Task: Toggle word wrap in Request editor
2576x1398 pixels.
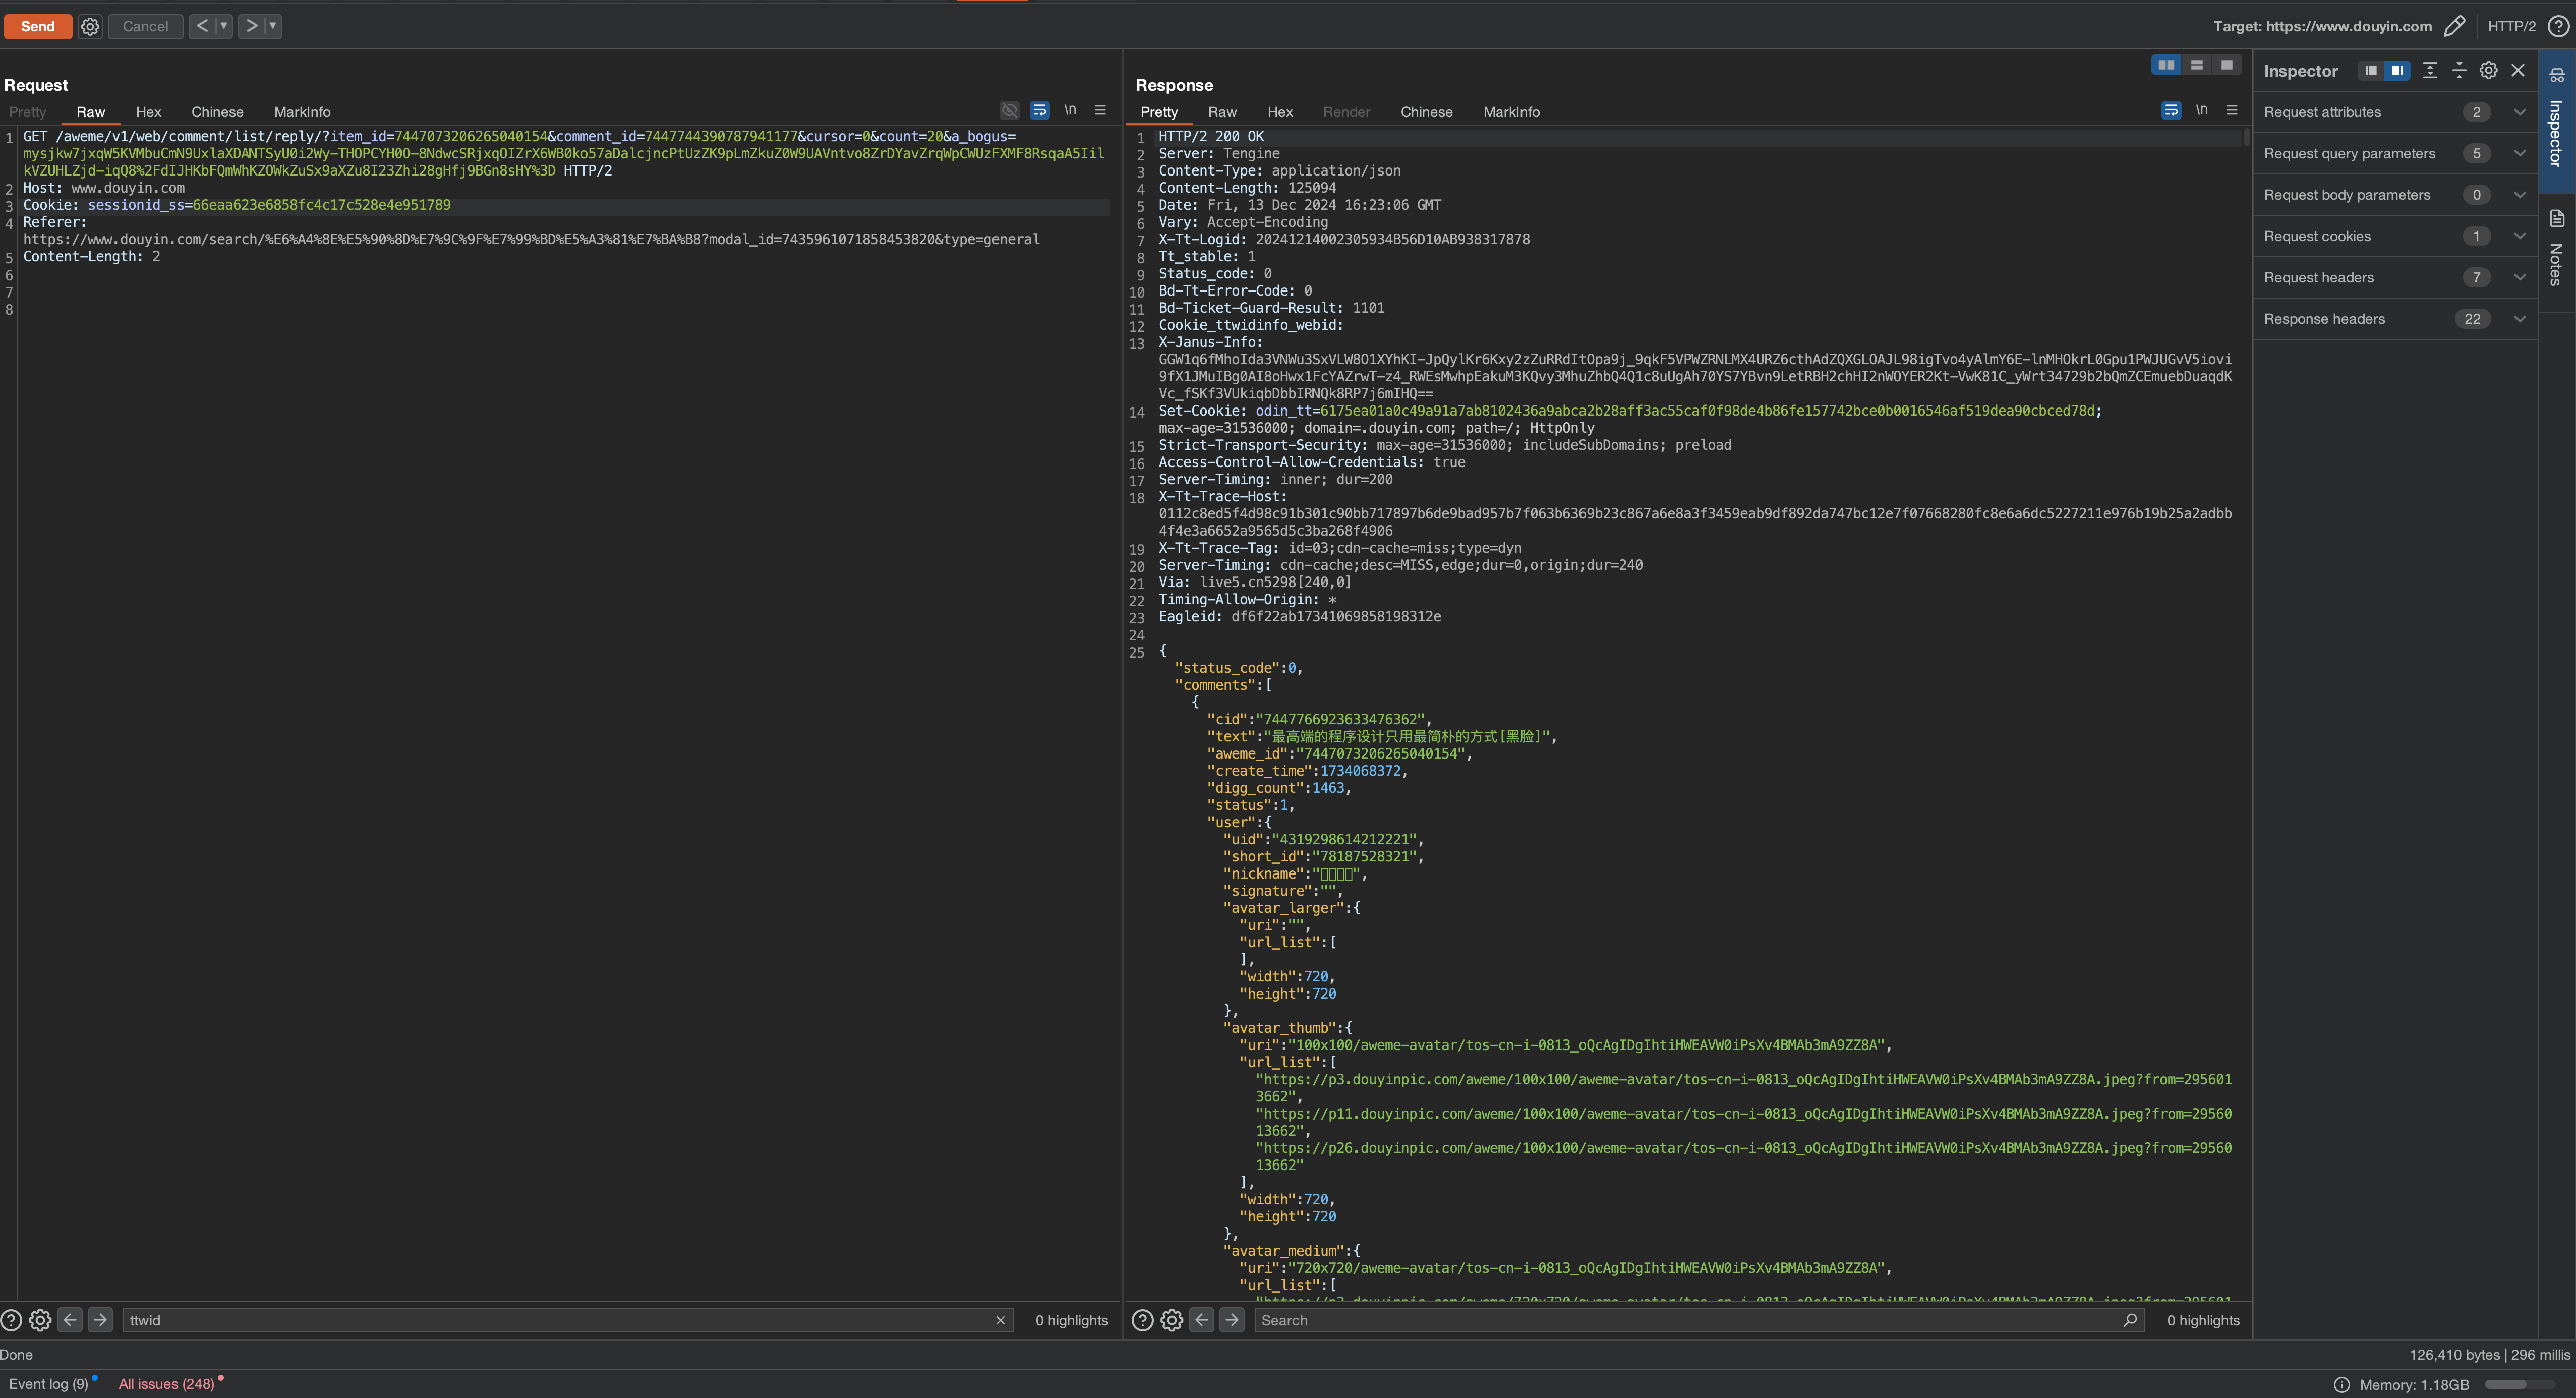Action: tap(1040, 110)
